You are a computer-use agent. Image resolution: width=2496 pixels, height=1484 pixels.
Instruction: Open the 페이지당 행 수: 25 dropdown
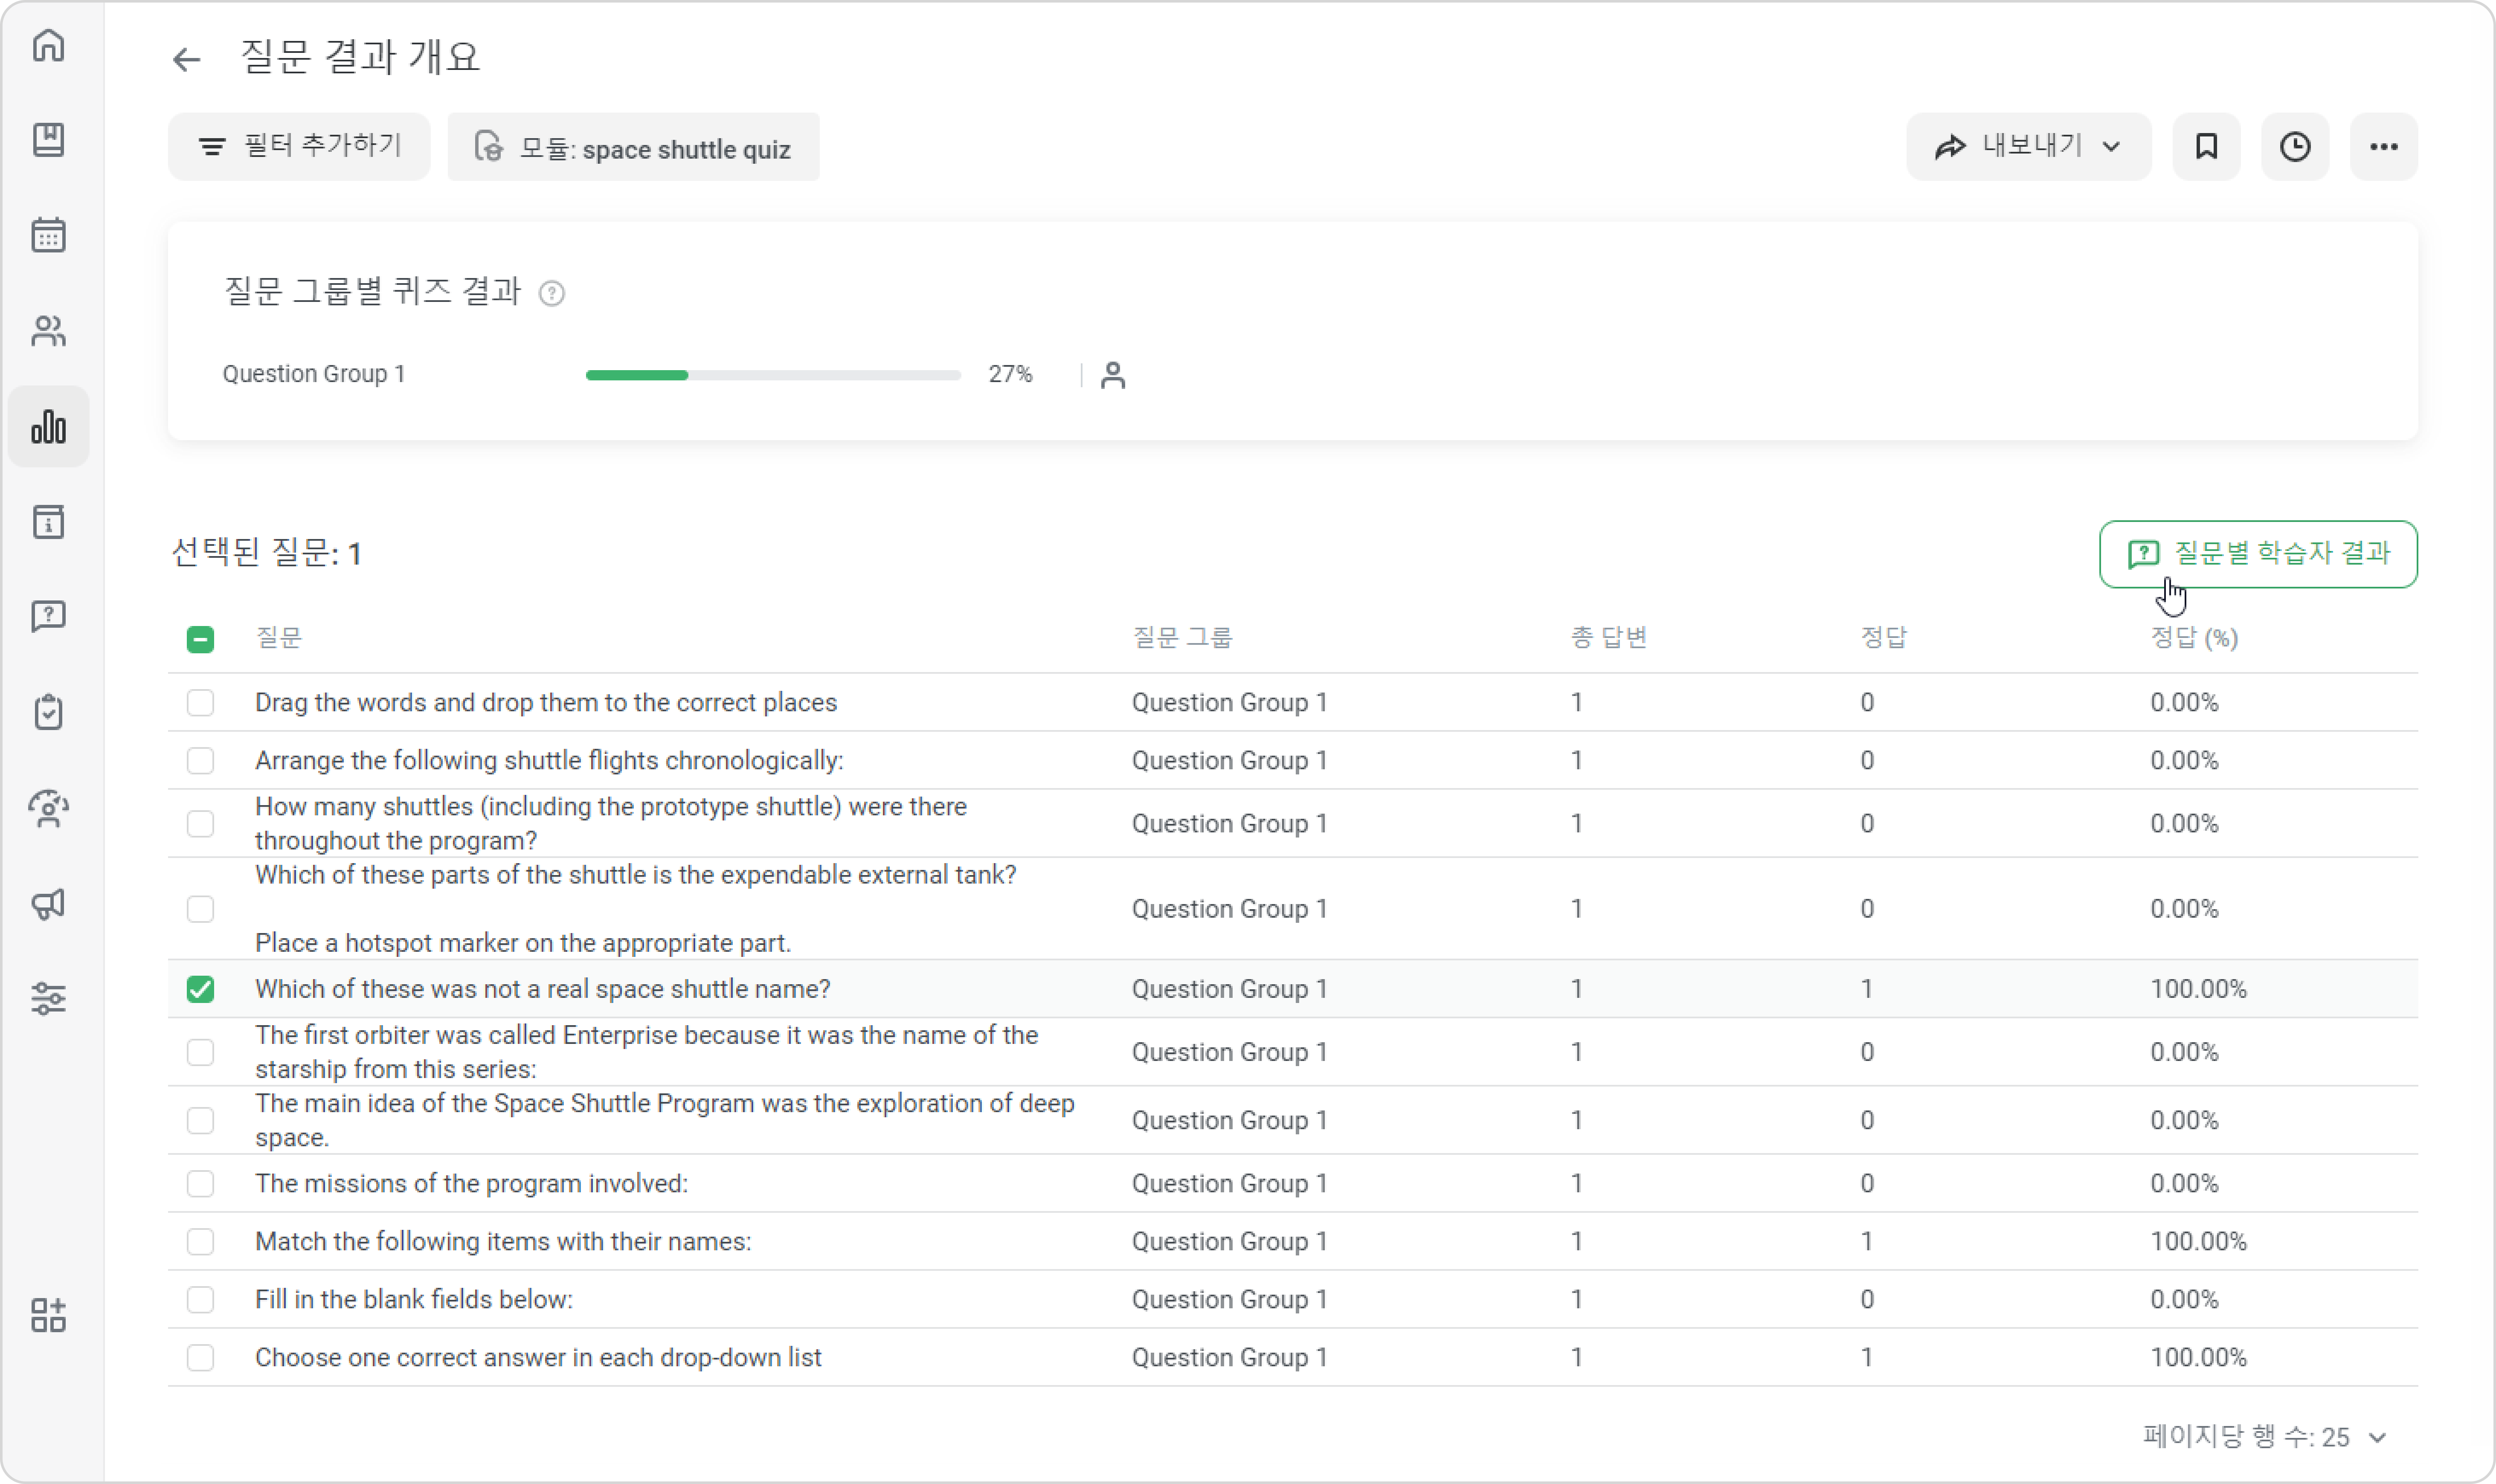point(2265,1437)
